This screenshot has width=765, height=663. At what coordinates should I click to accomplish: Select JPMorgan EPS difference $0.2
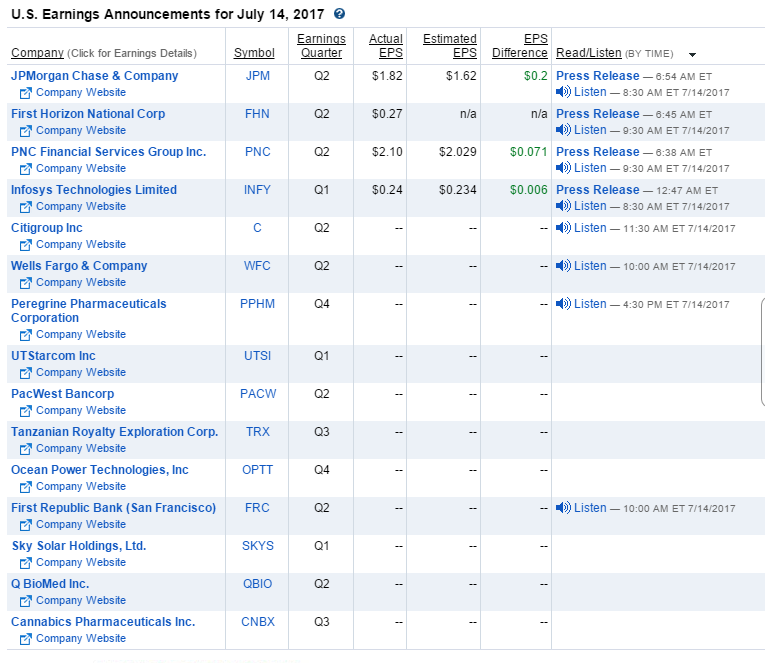pyautogui.click(x=536, y=76)
